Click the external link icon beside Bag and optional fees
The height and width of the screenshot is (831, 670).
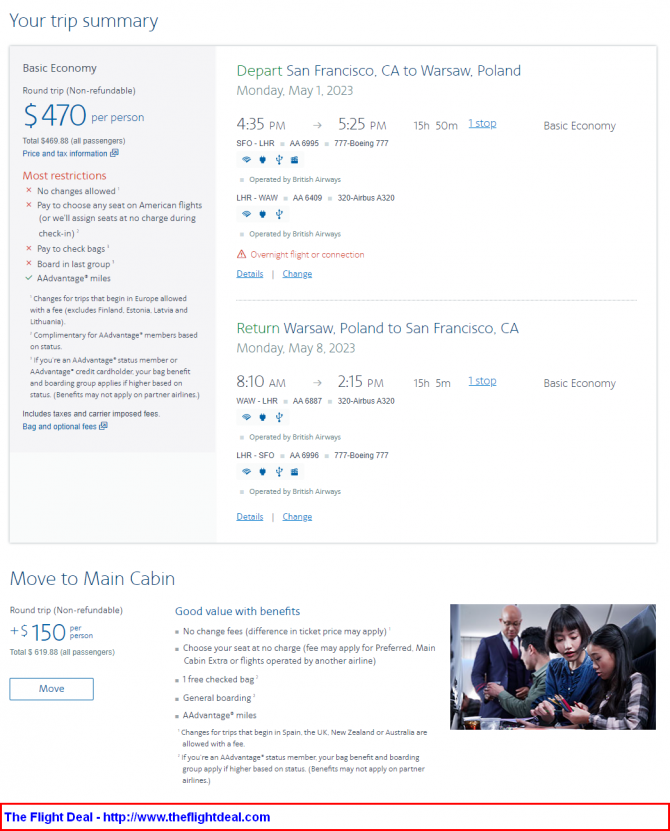[x=103, y=426]
